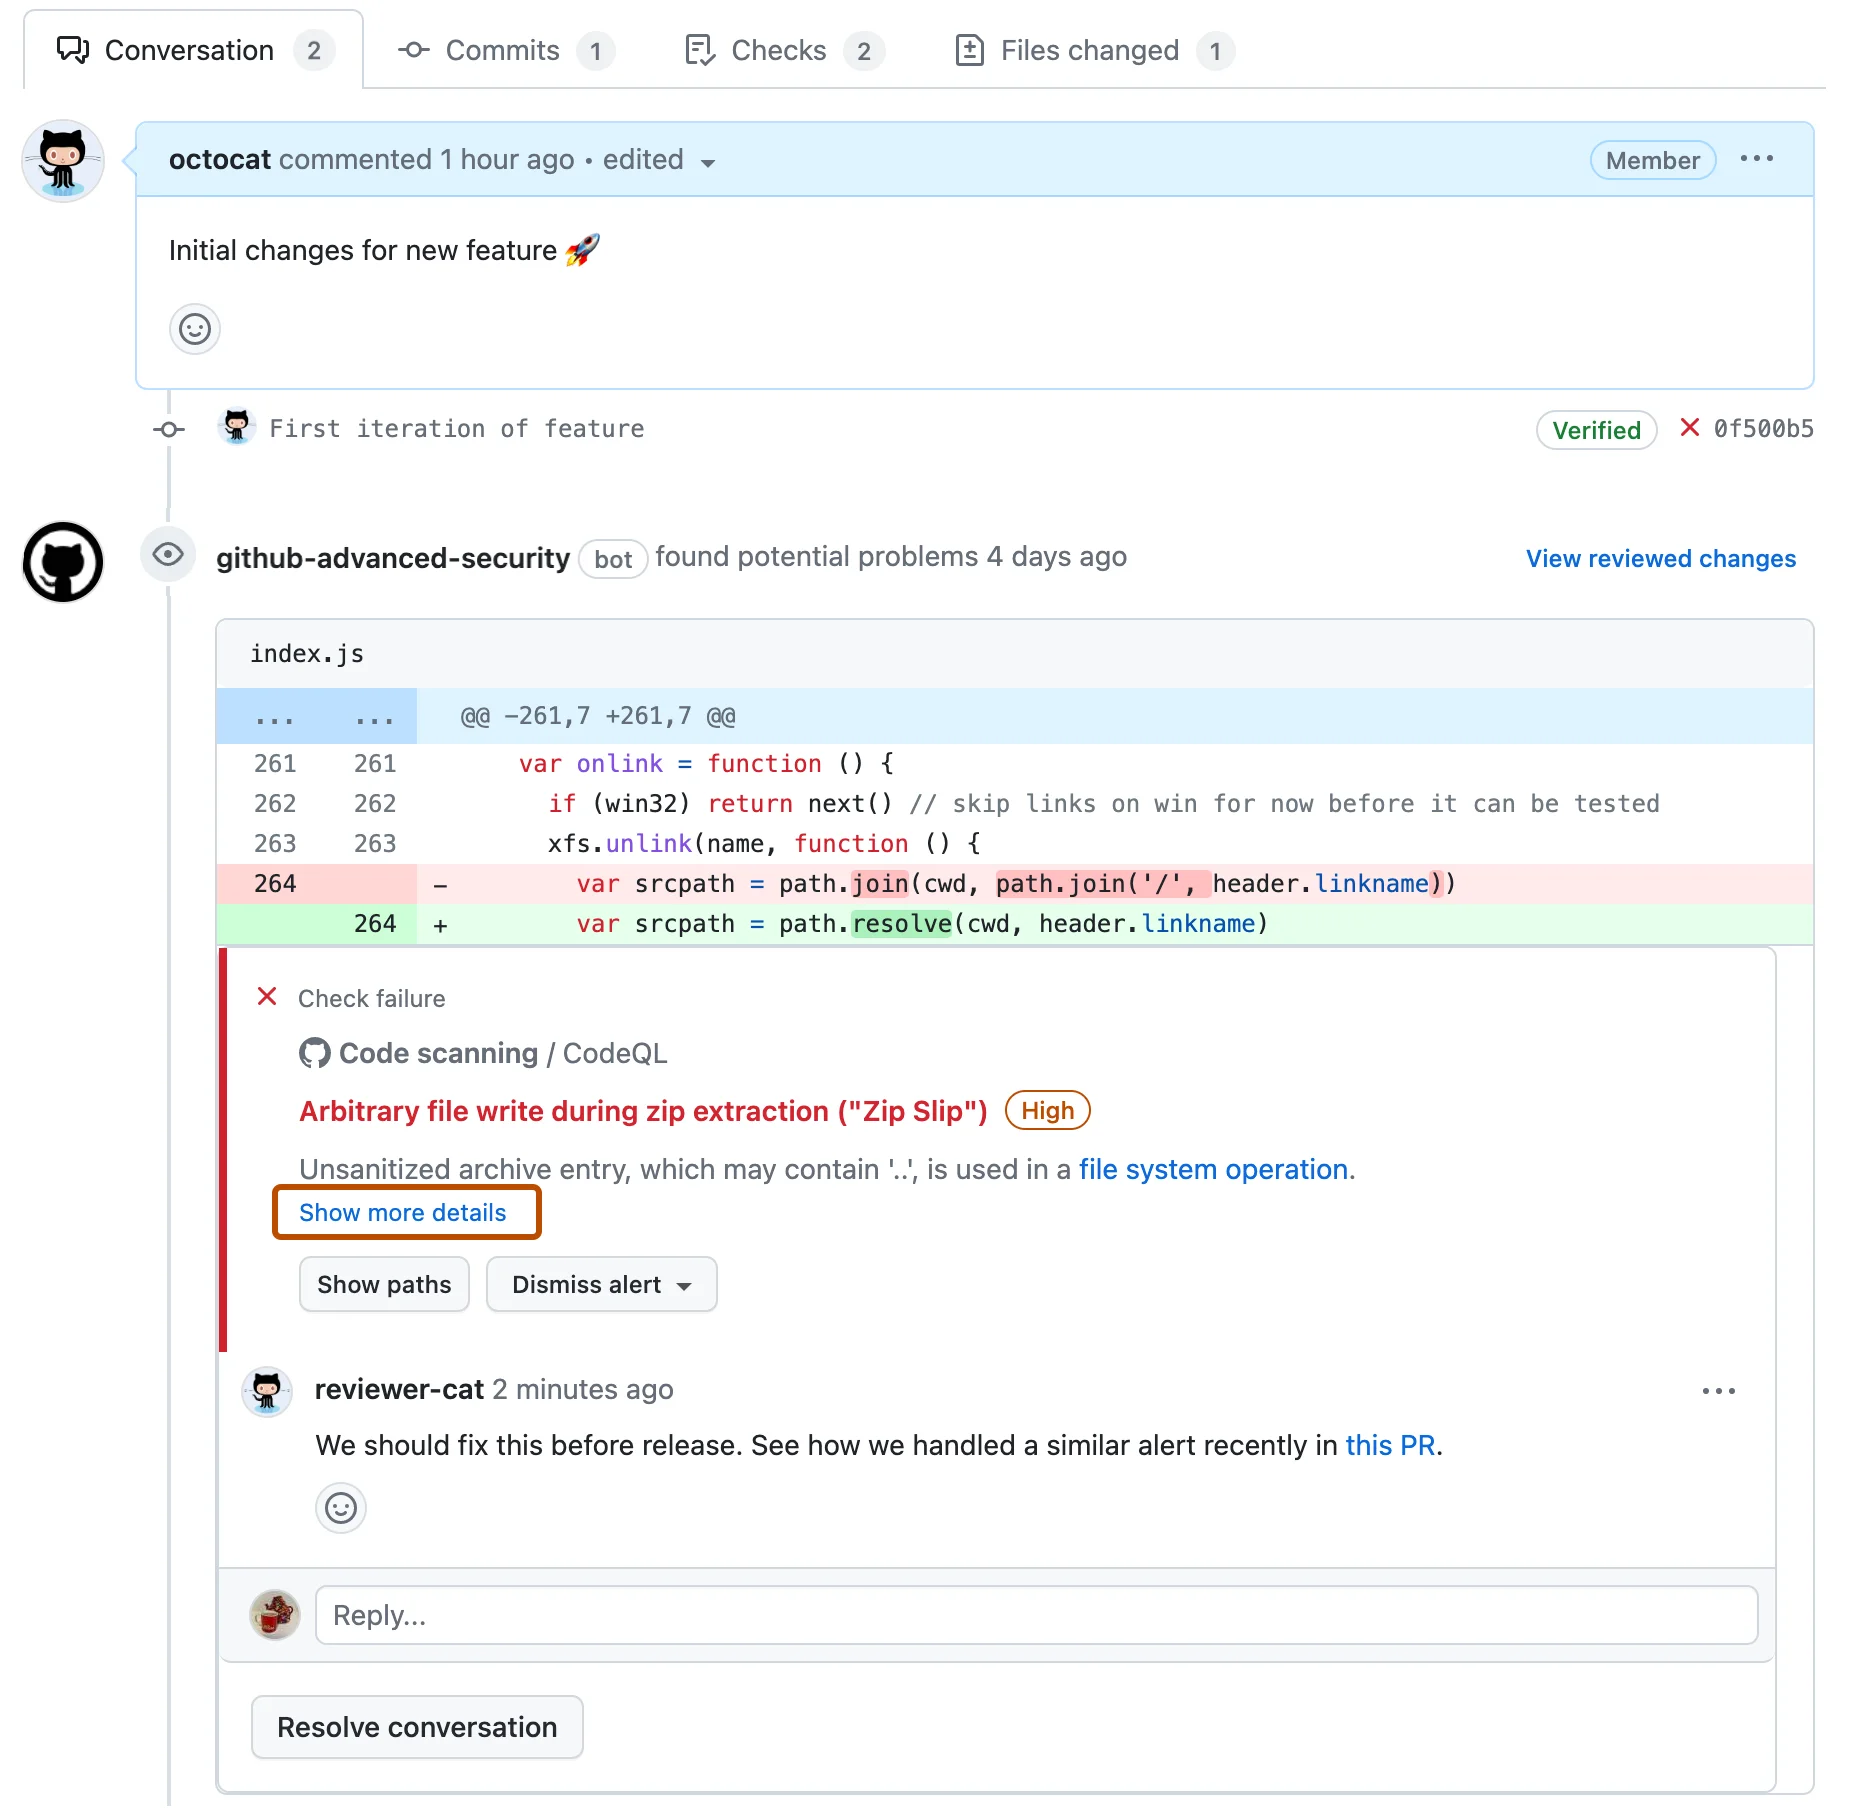Open the kebab menu on octocat's comment

[1757, 158]
